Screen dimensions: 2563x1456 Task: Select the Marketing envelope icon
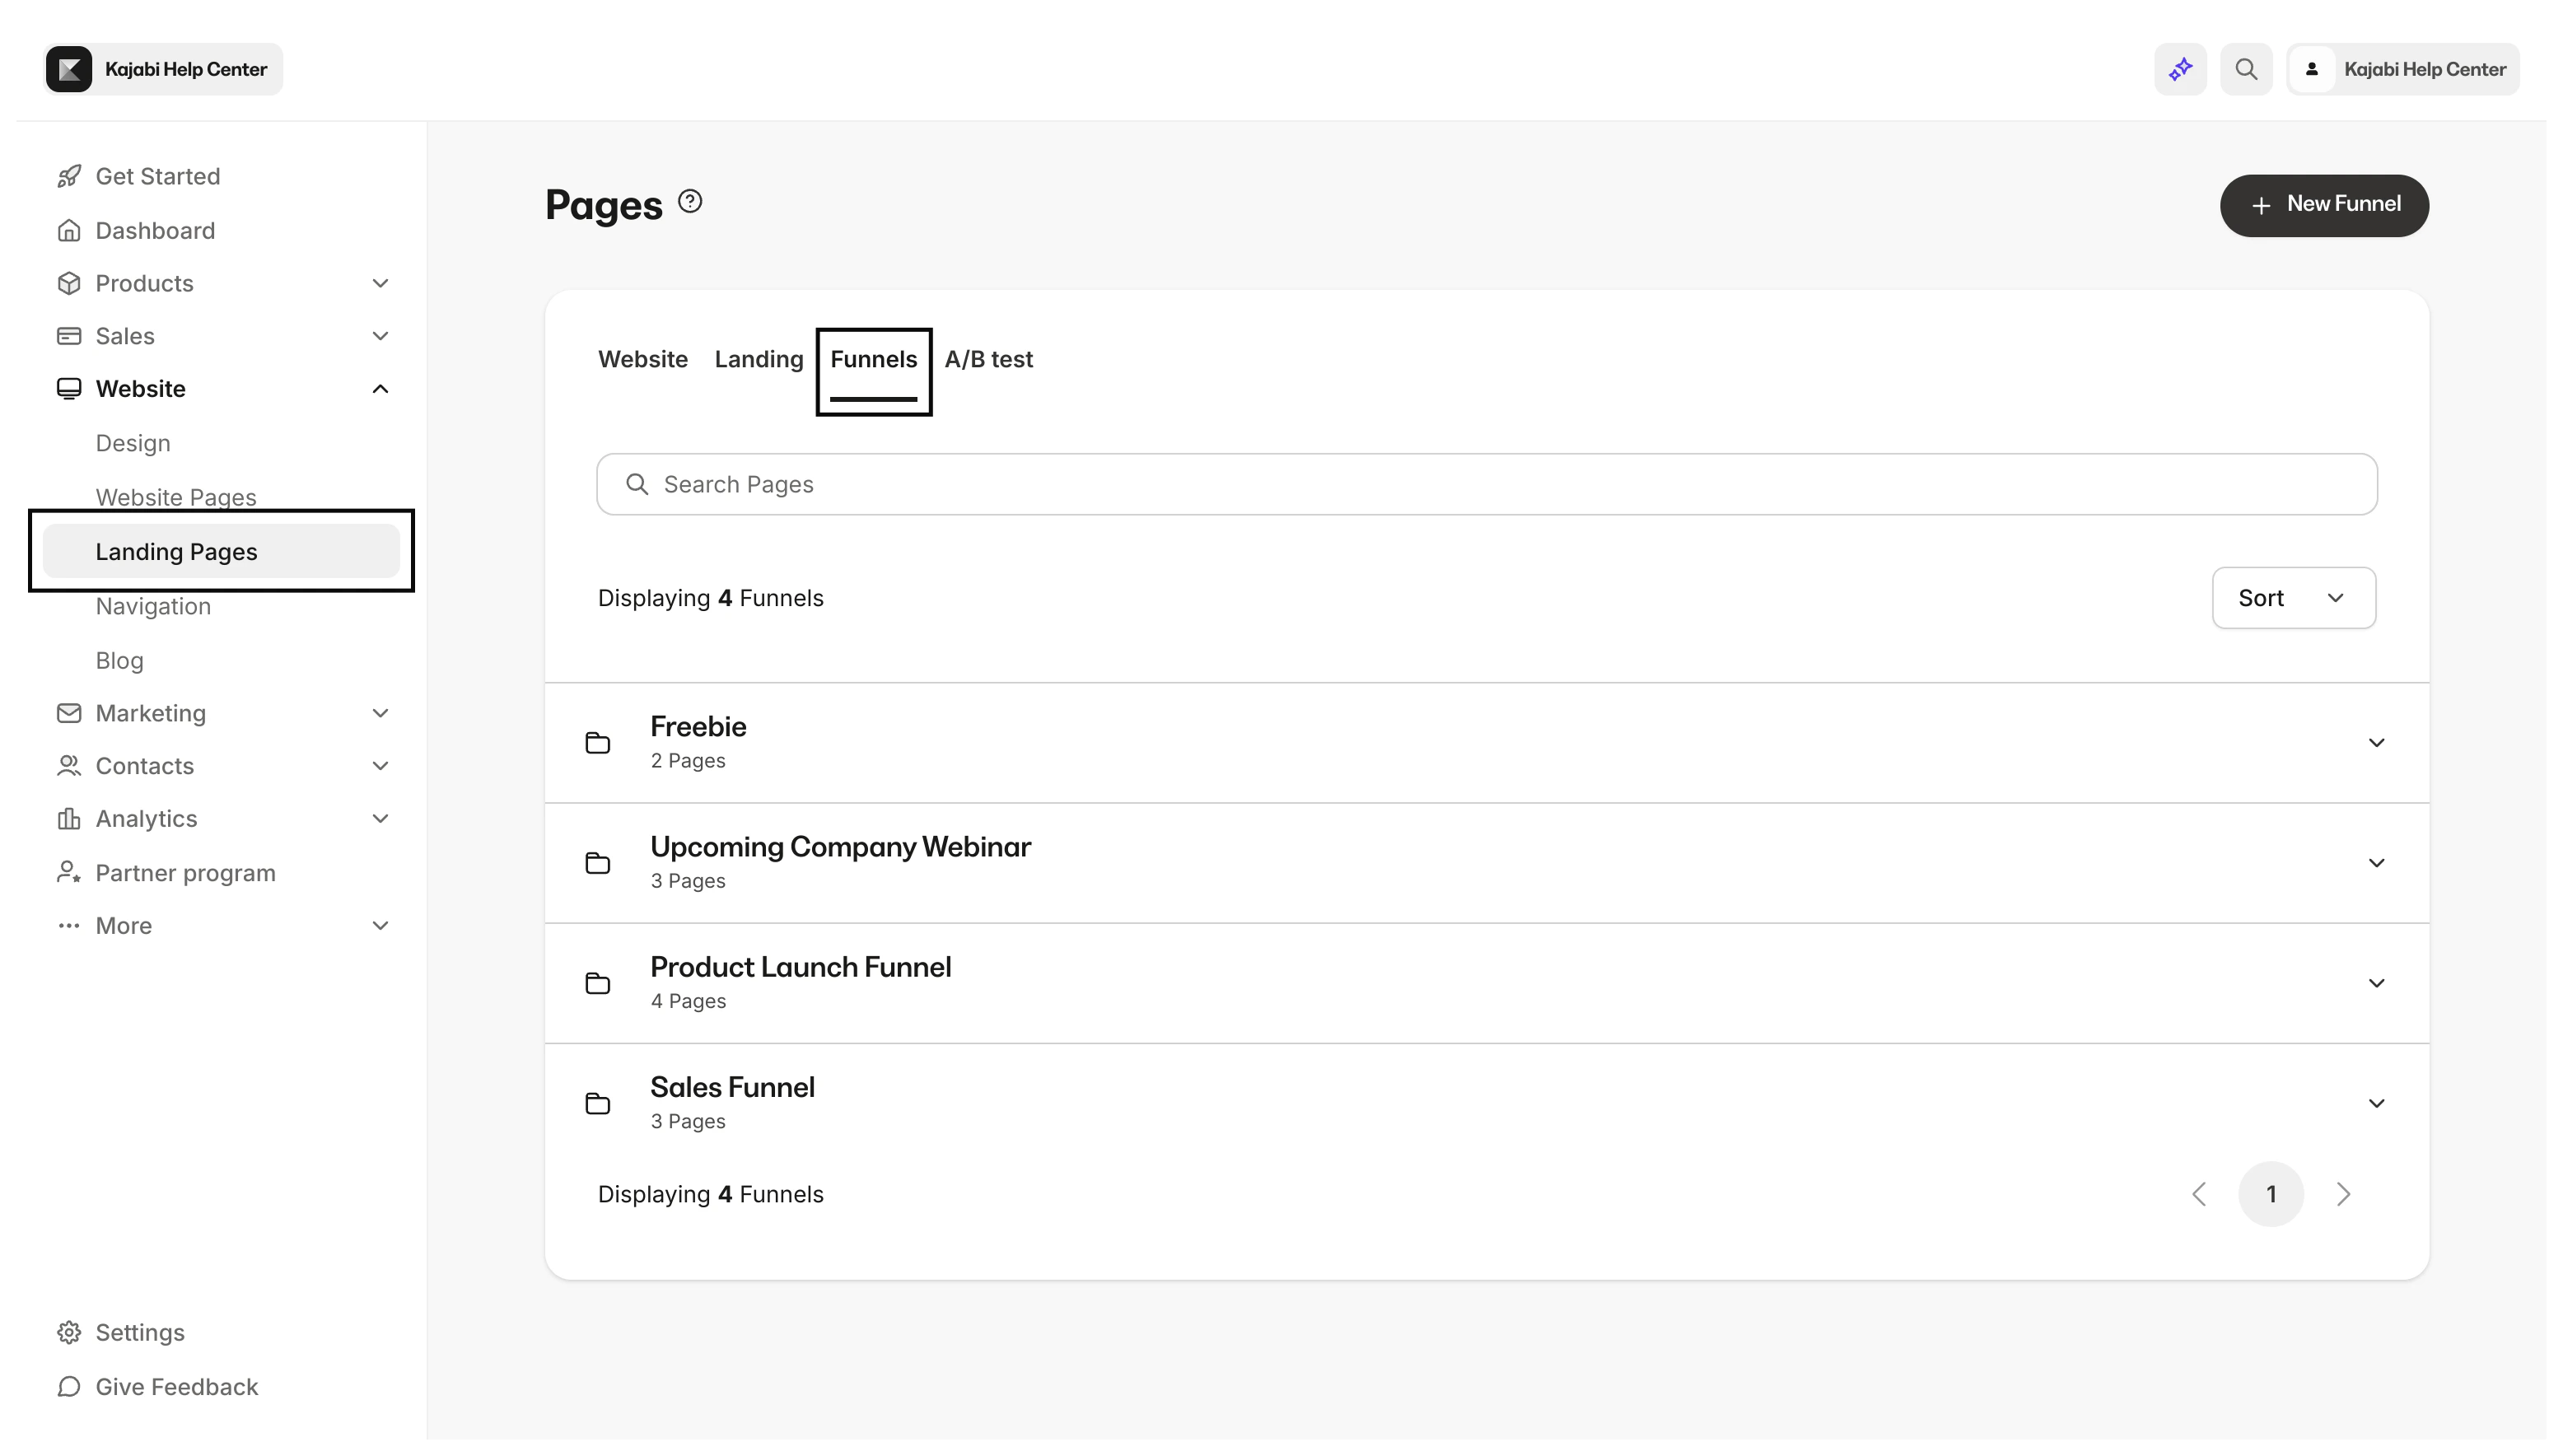point(68,712)
